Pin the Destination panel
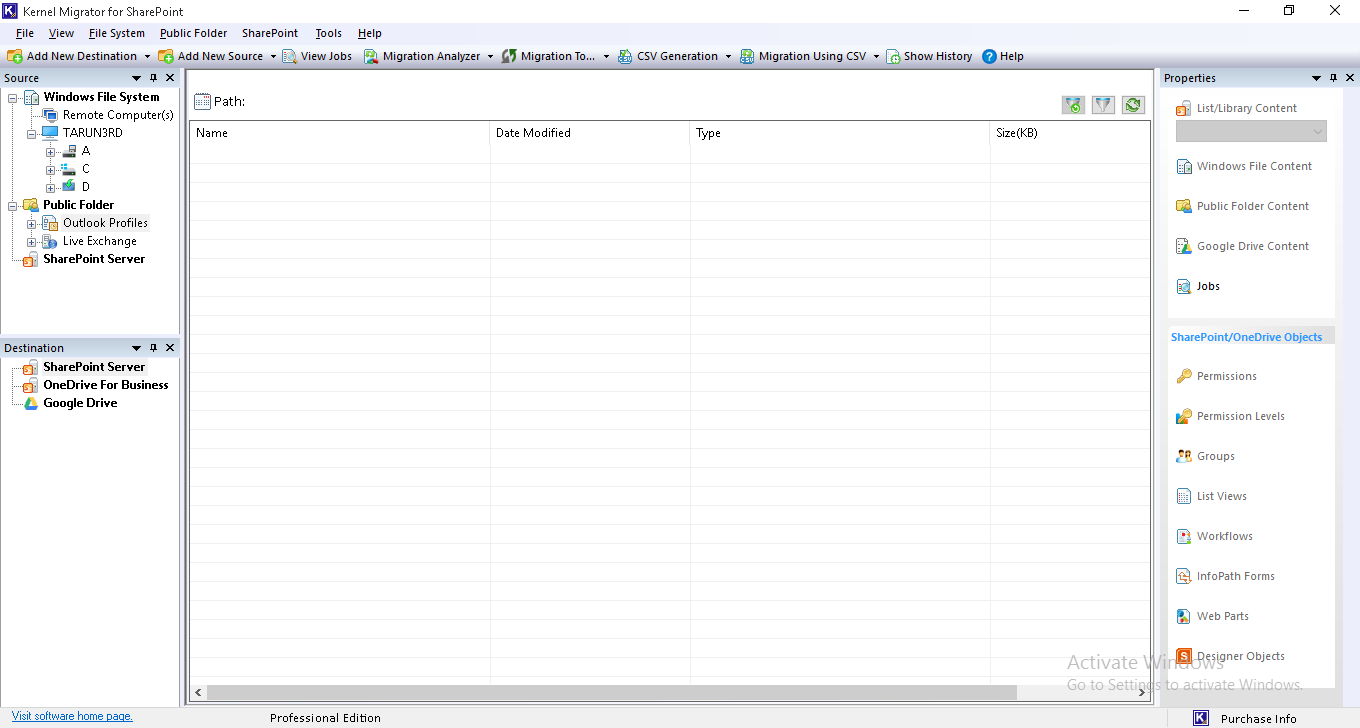The width and height of the screenshot is (1360, 728). coord(153,348)
